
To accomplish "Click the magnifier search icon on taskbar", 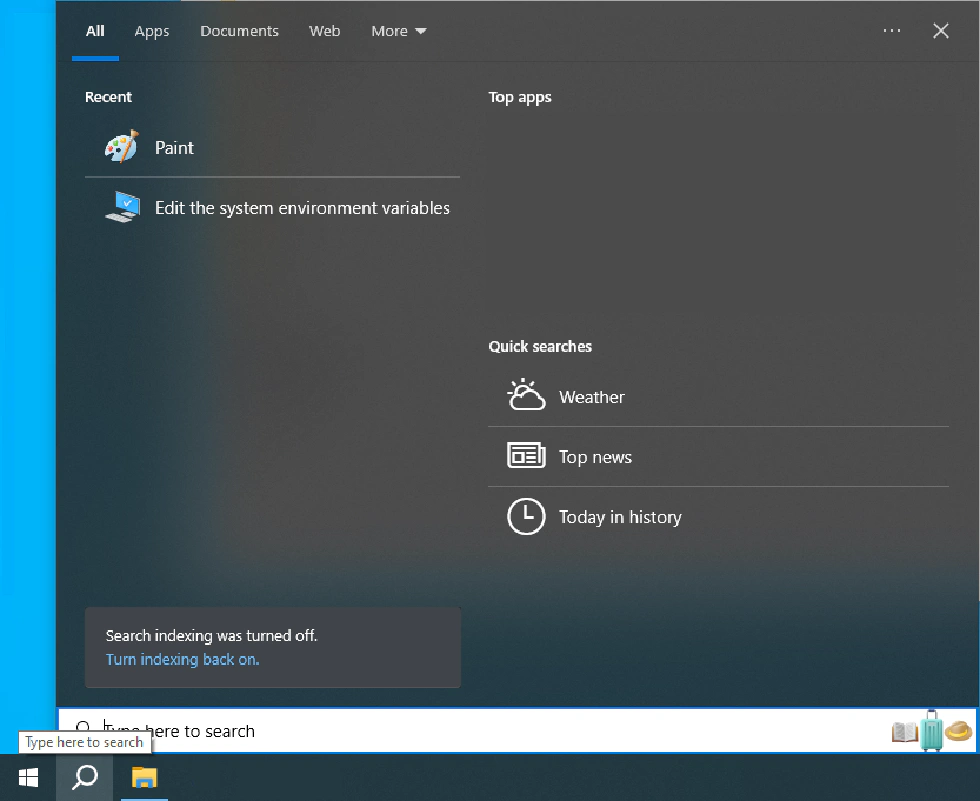I will pyautogui.click(x=86, y=777).
